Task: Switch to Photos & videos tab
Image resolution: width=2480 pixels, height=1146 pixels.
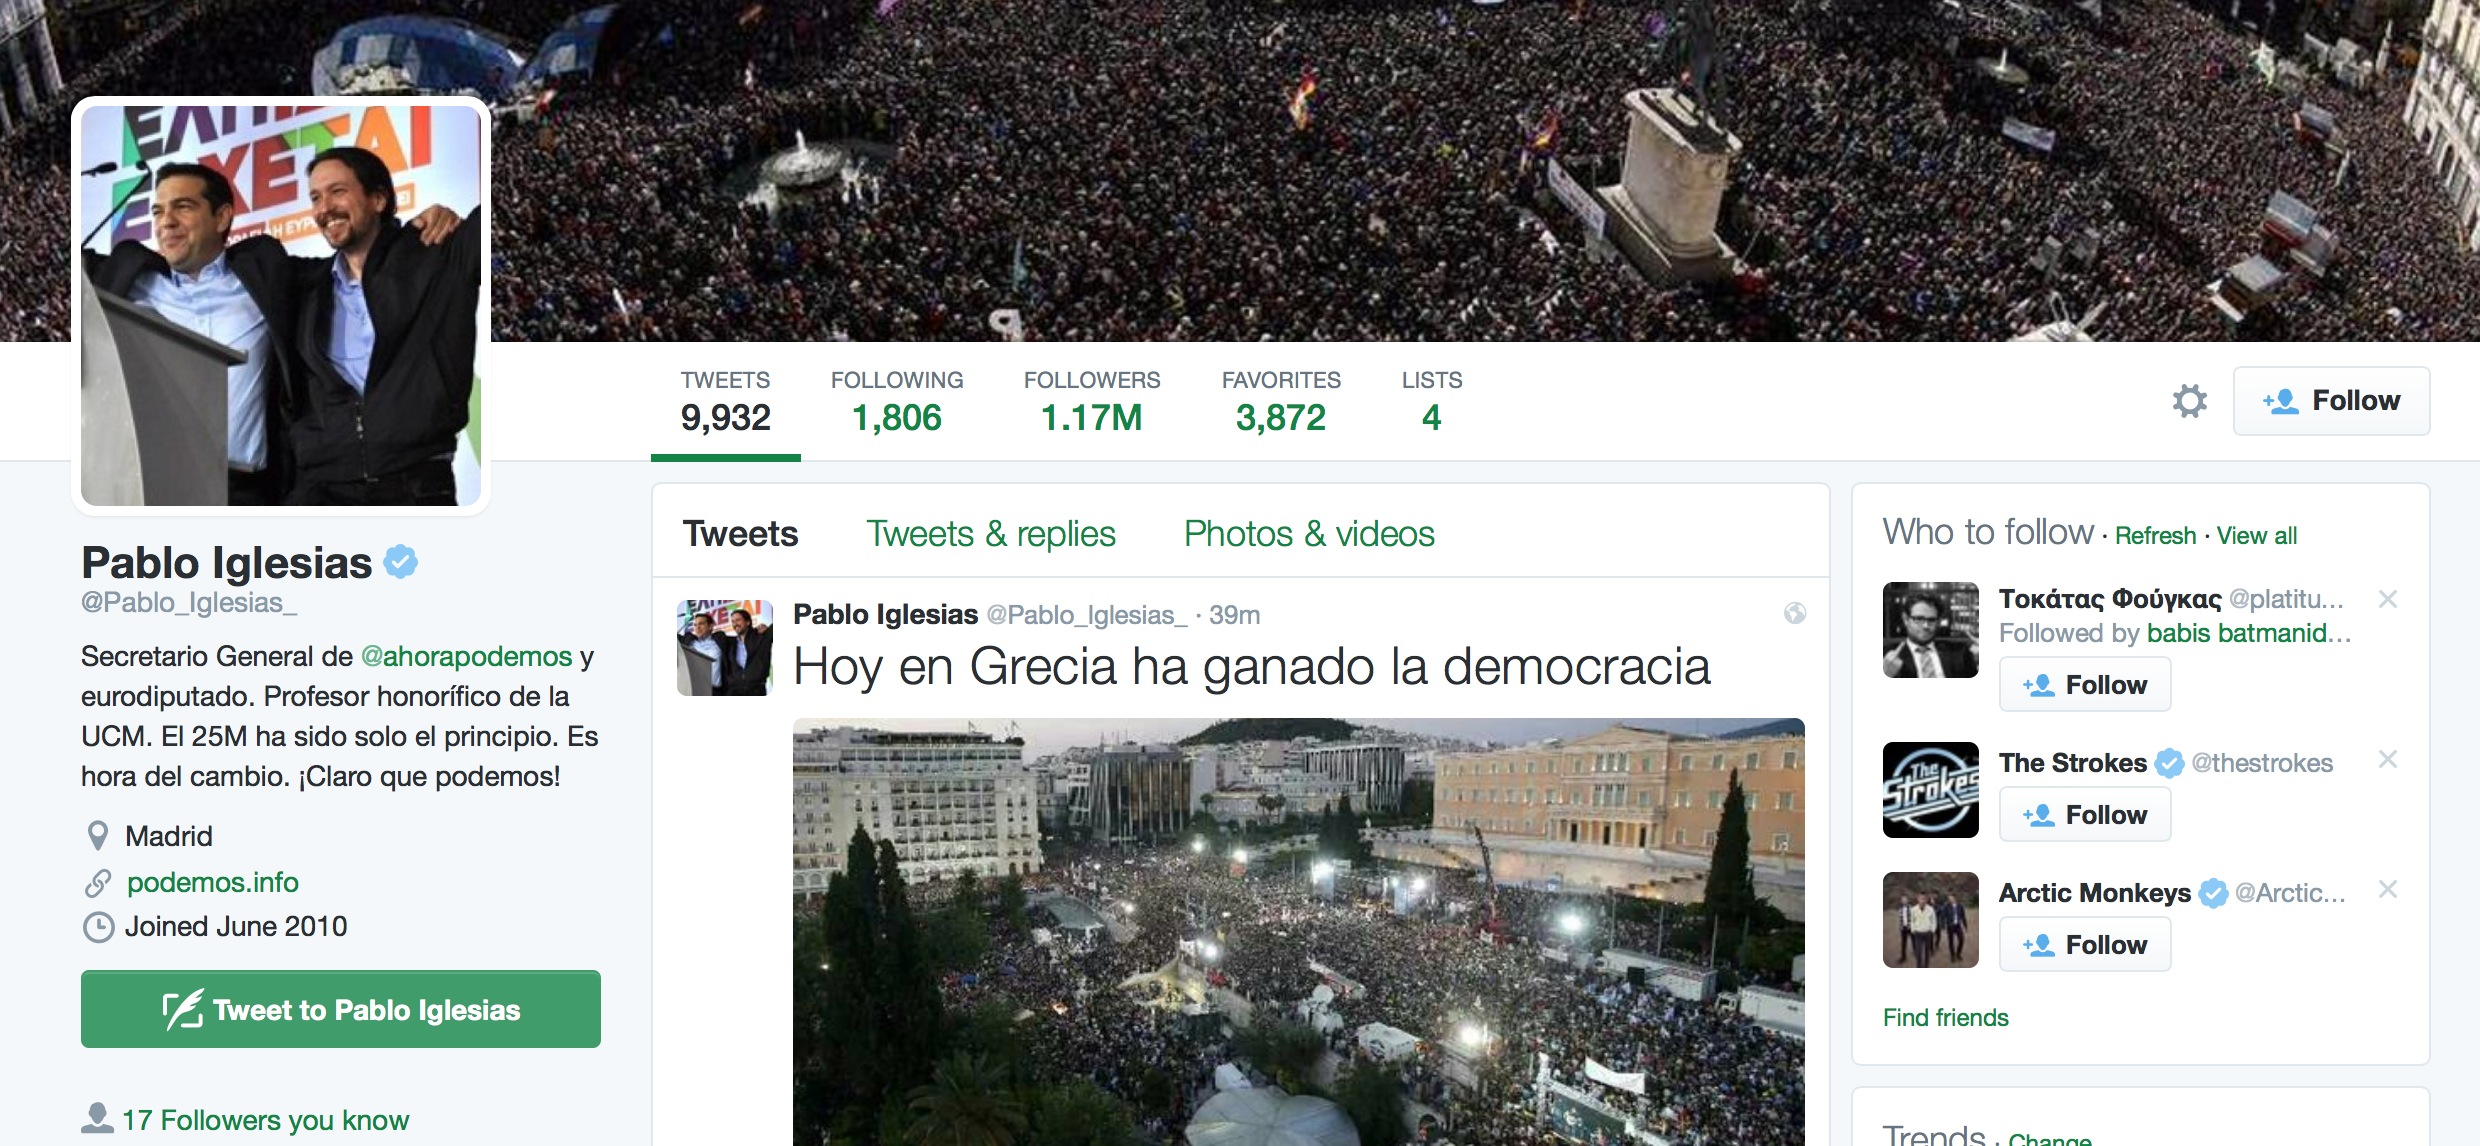Action: coord(1309,534)
